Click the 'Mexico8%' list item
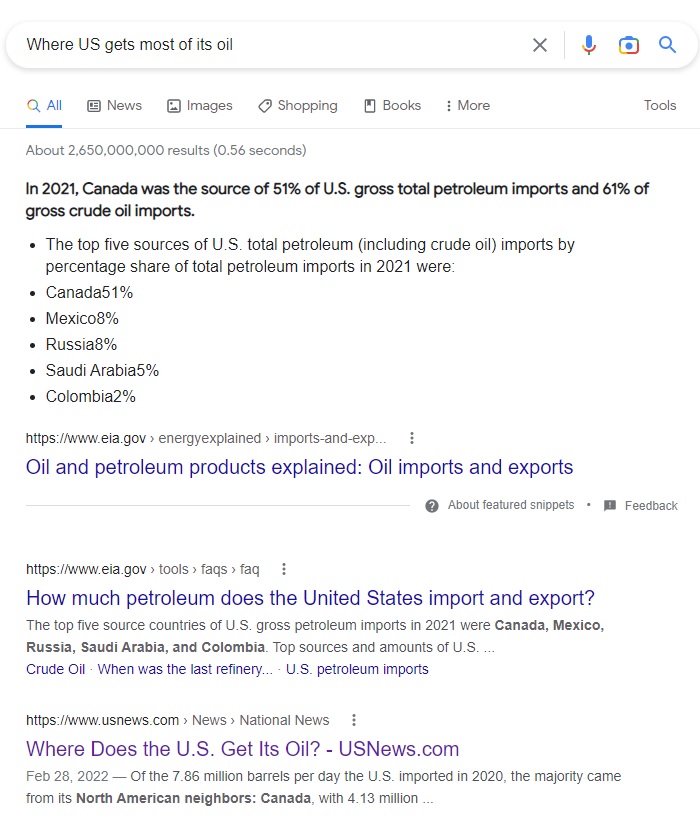Viewport: 700px width, 819px height. tap(82, 319)
